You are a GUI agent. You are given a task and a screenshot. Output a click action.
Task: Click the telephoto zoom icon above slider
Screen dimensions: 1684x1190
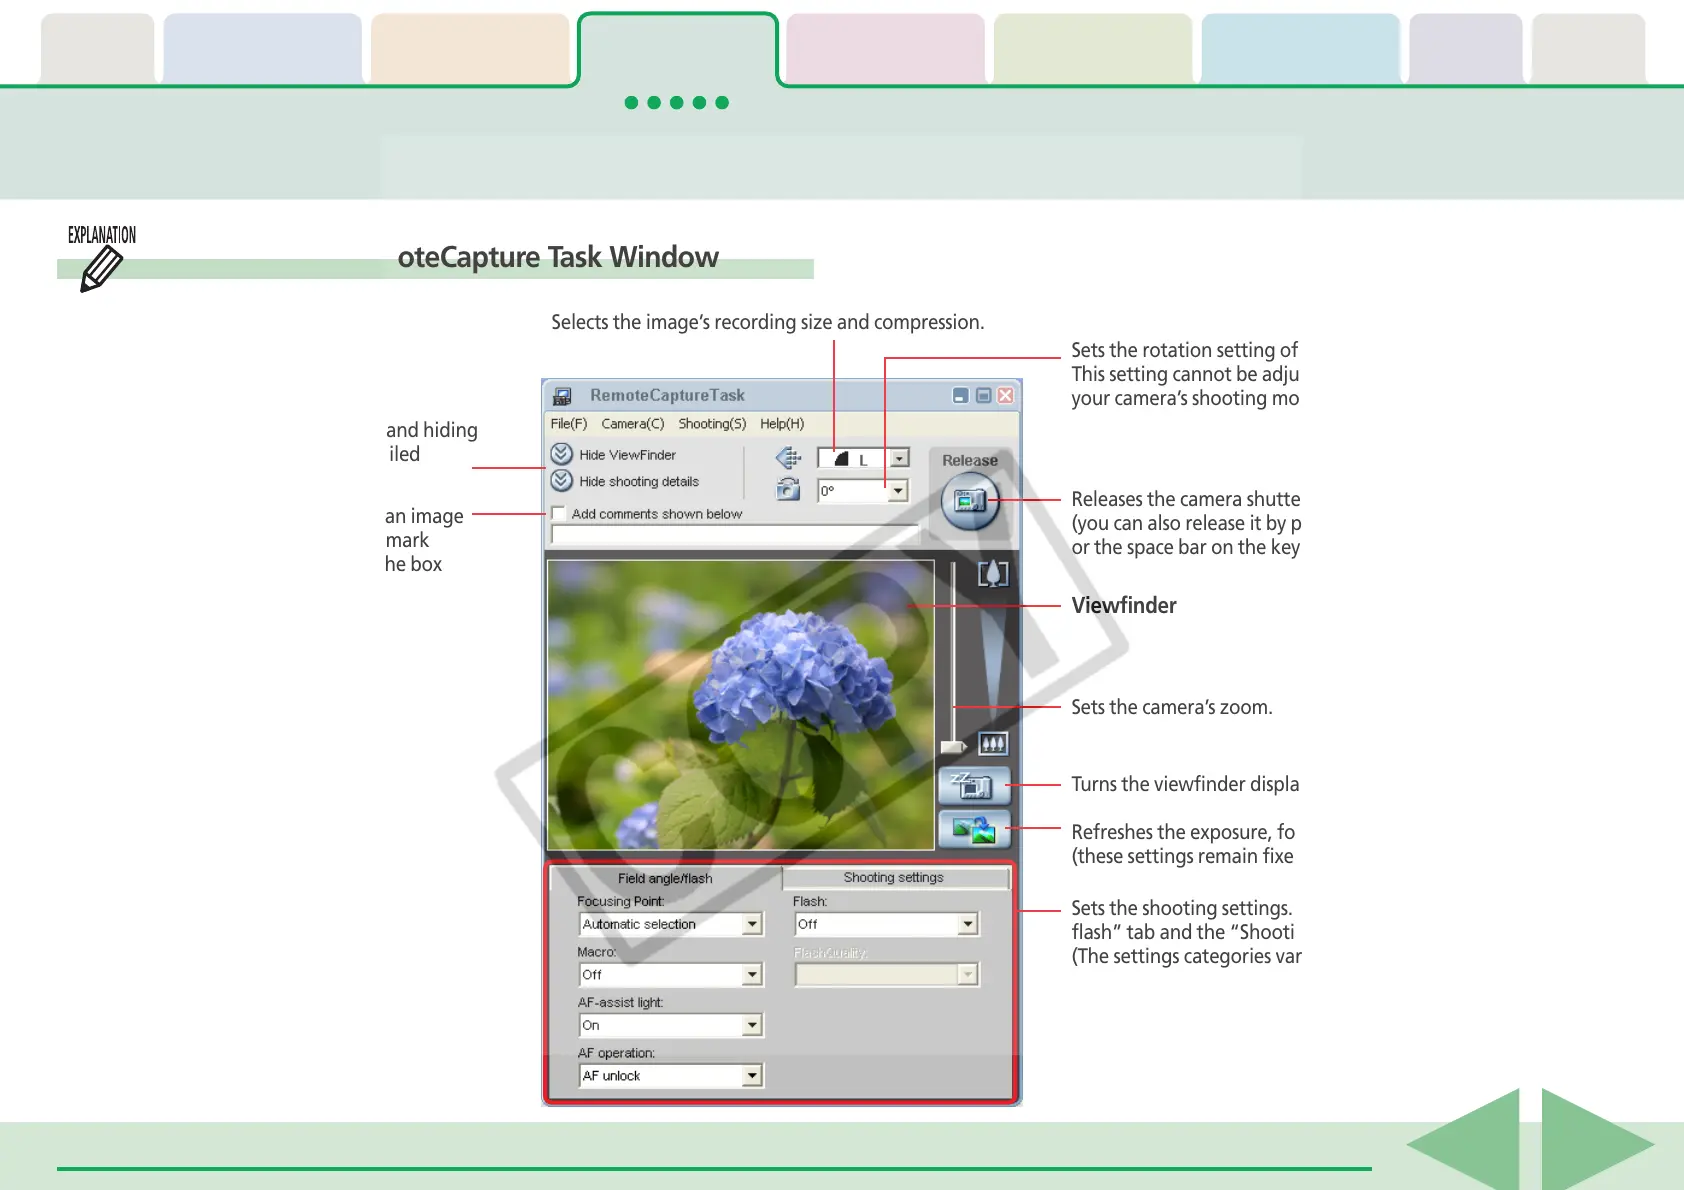point(992,574)
